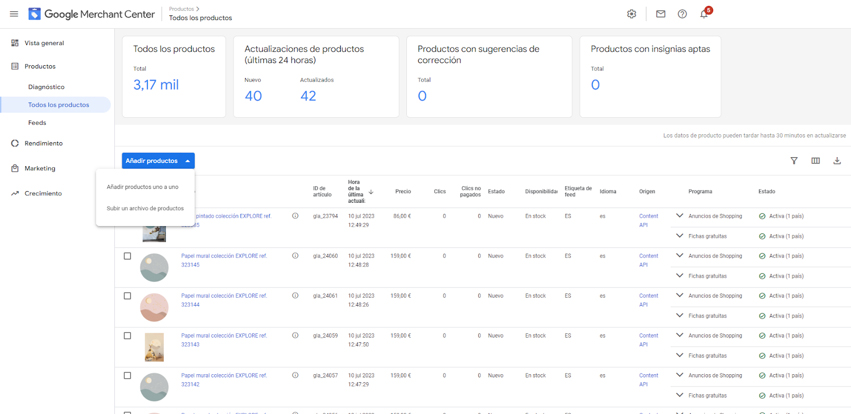Expand Anuncios de Shopping for gla_24060

[680, 256]
